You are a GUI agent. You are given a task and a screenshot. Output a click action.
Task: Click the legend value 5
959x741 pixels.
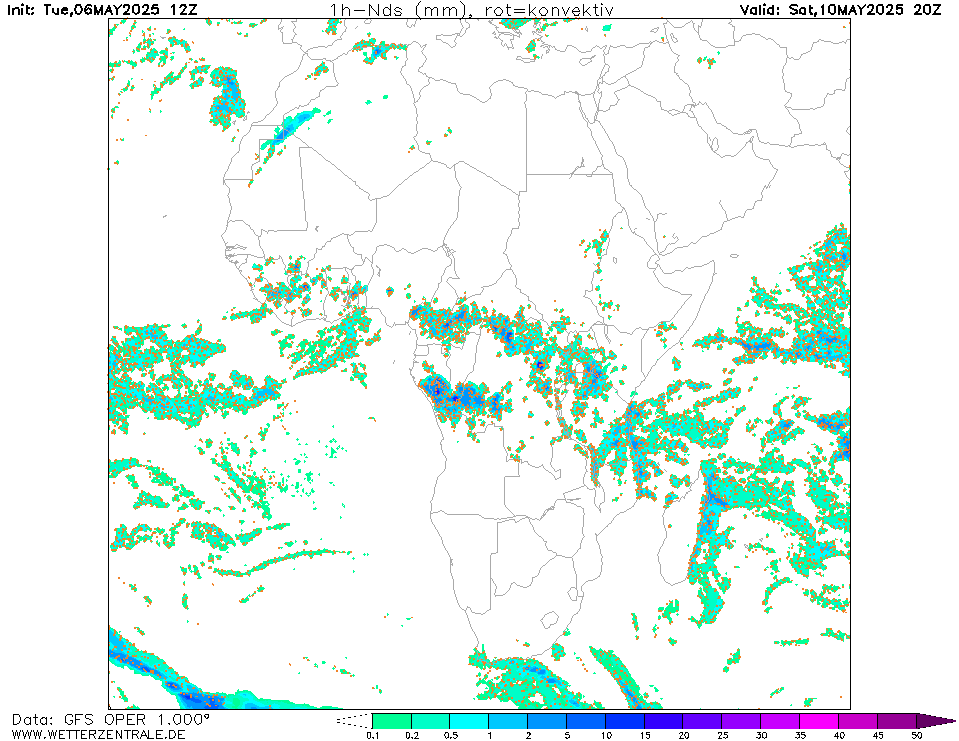coord(567,735)
